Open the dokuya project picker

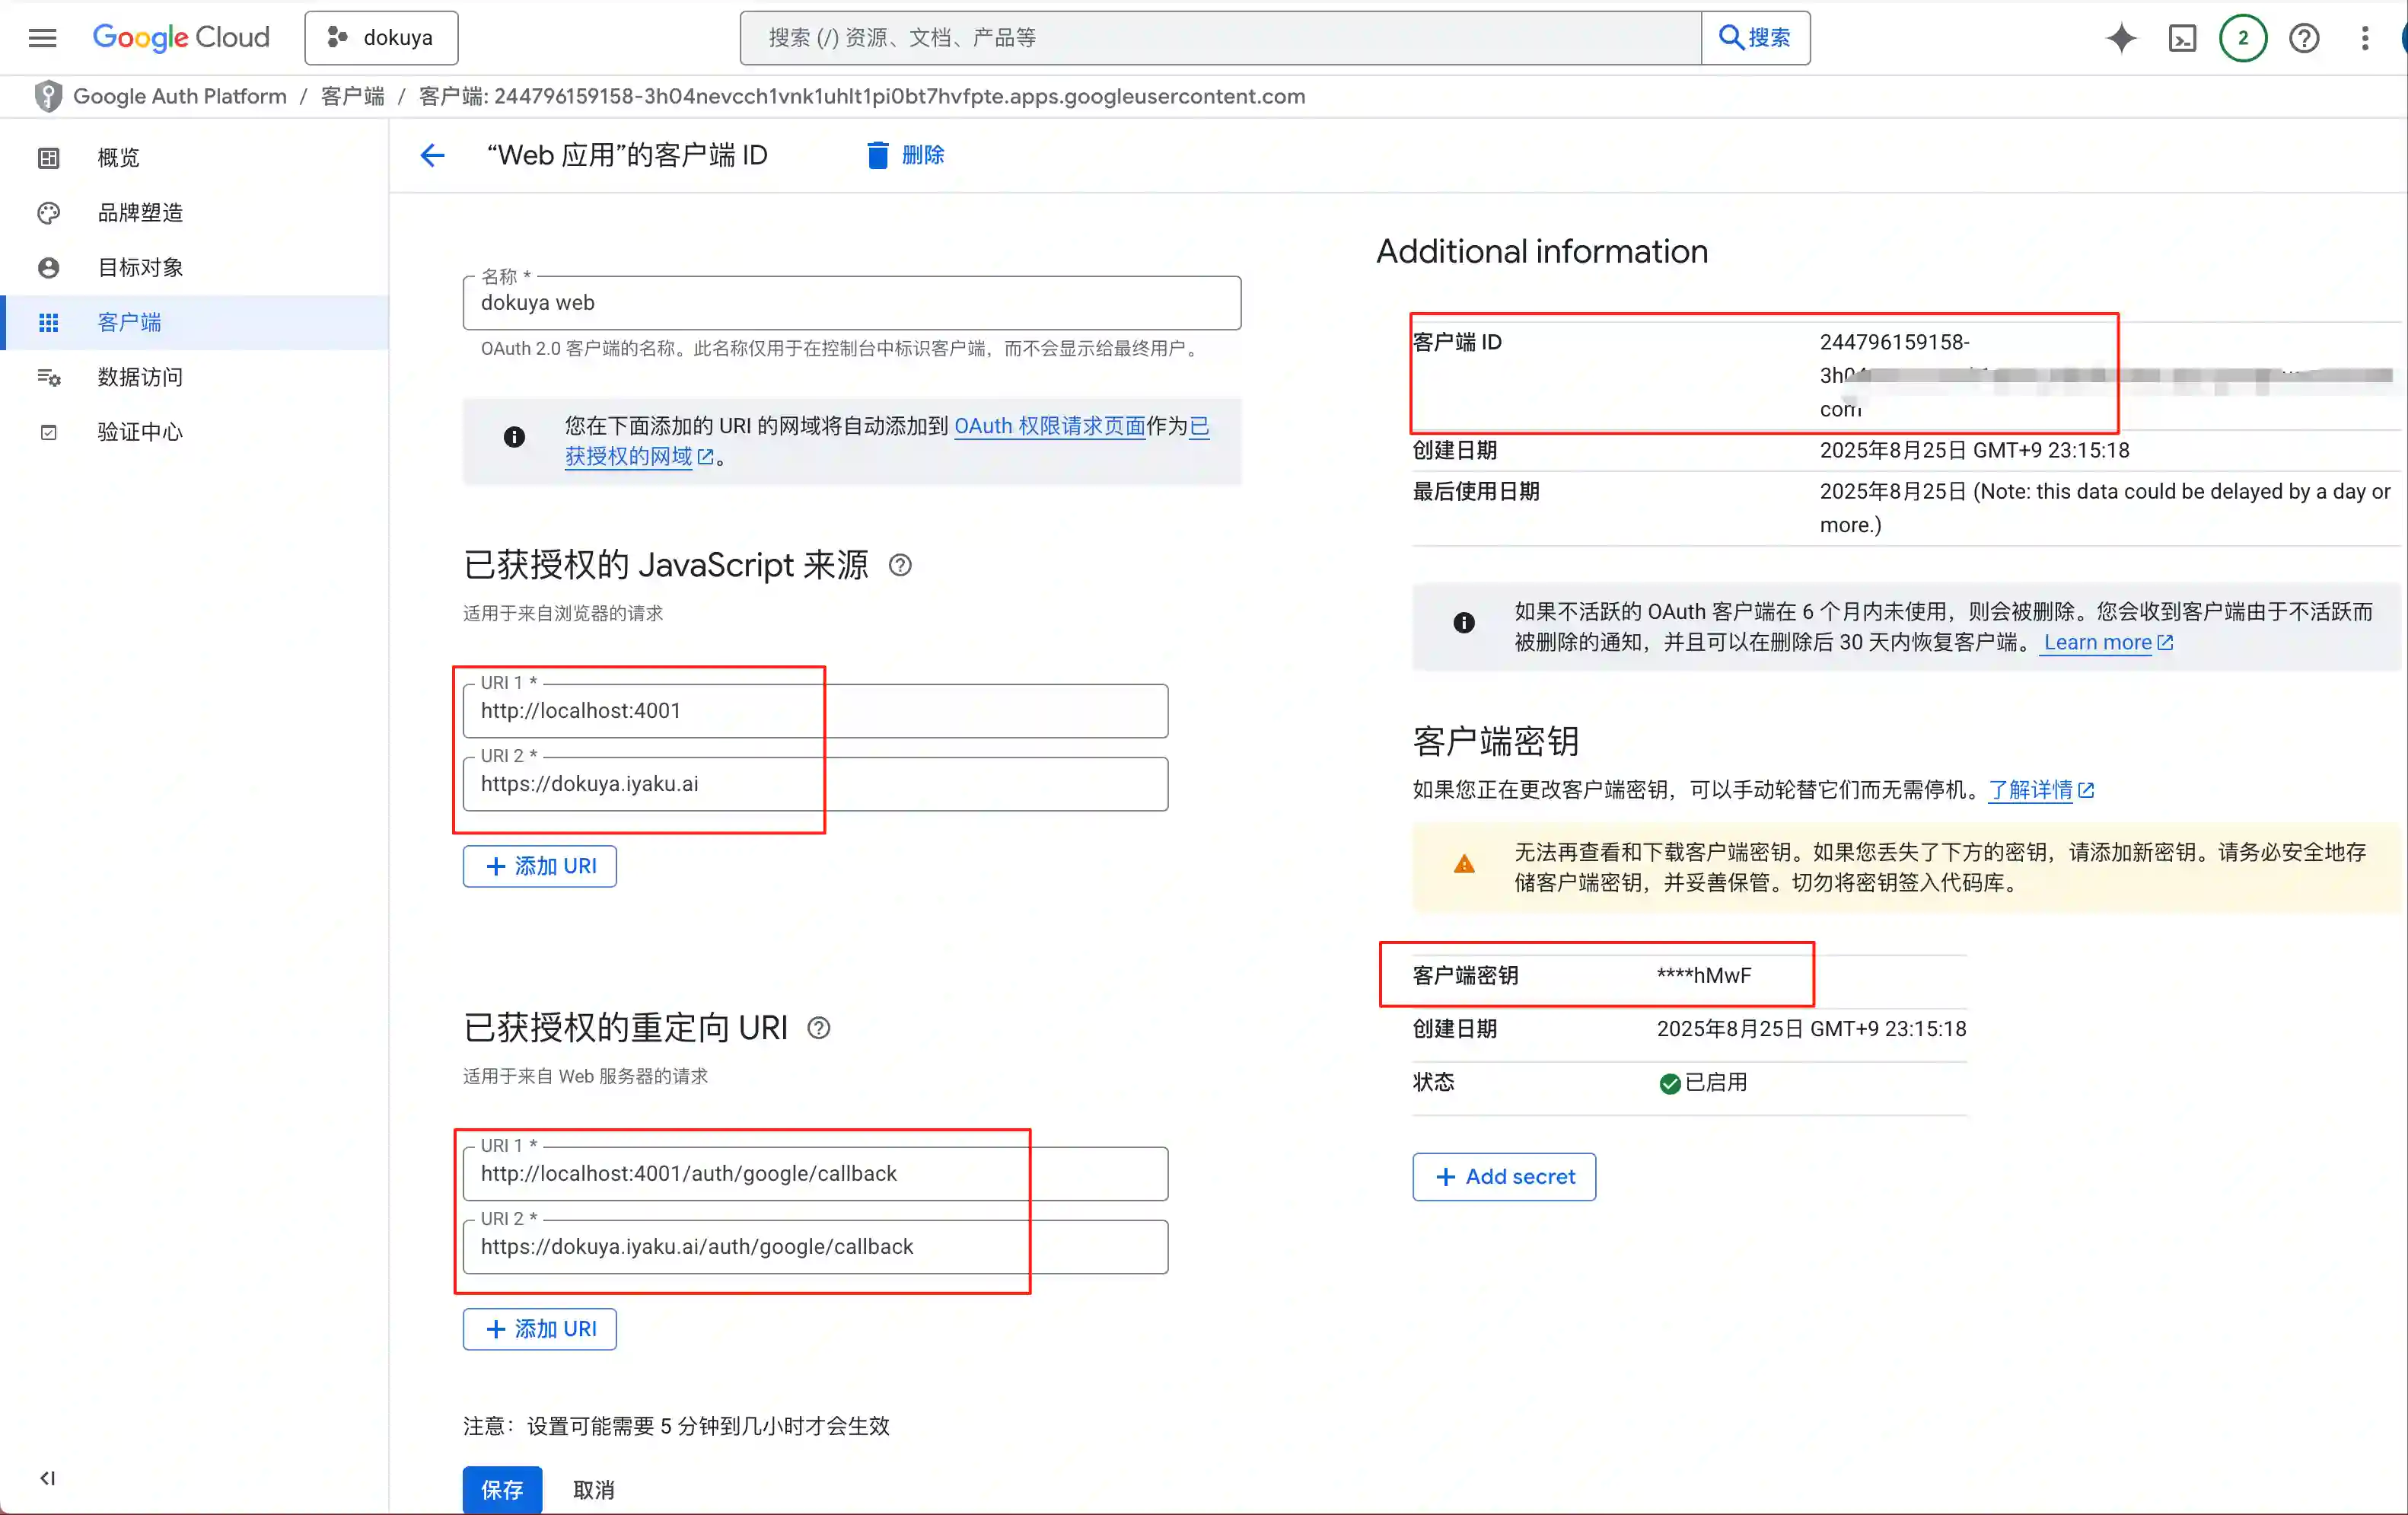coord(381,37)
